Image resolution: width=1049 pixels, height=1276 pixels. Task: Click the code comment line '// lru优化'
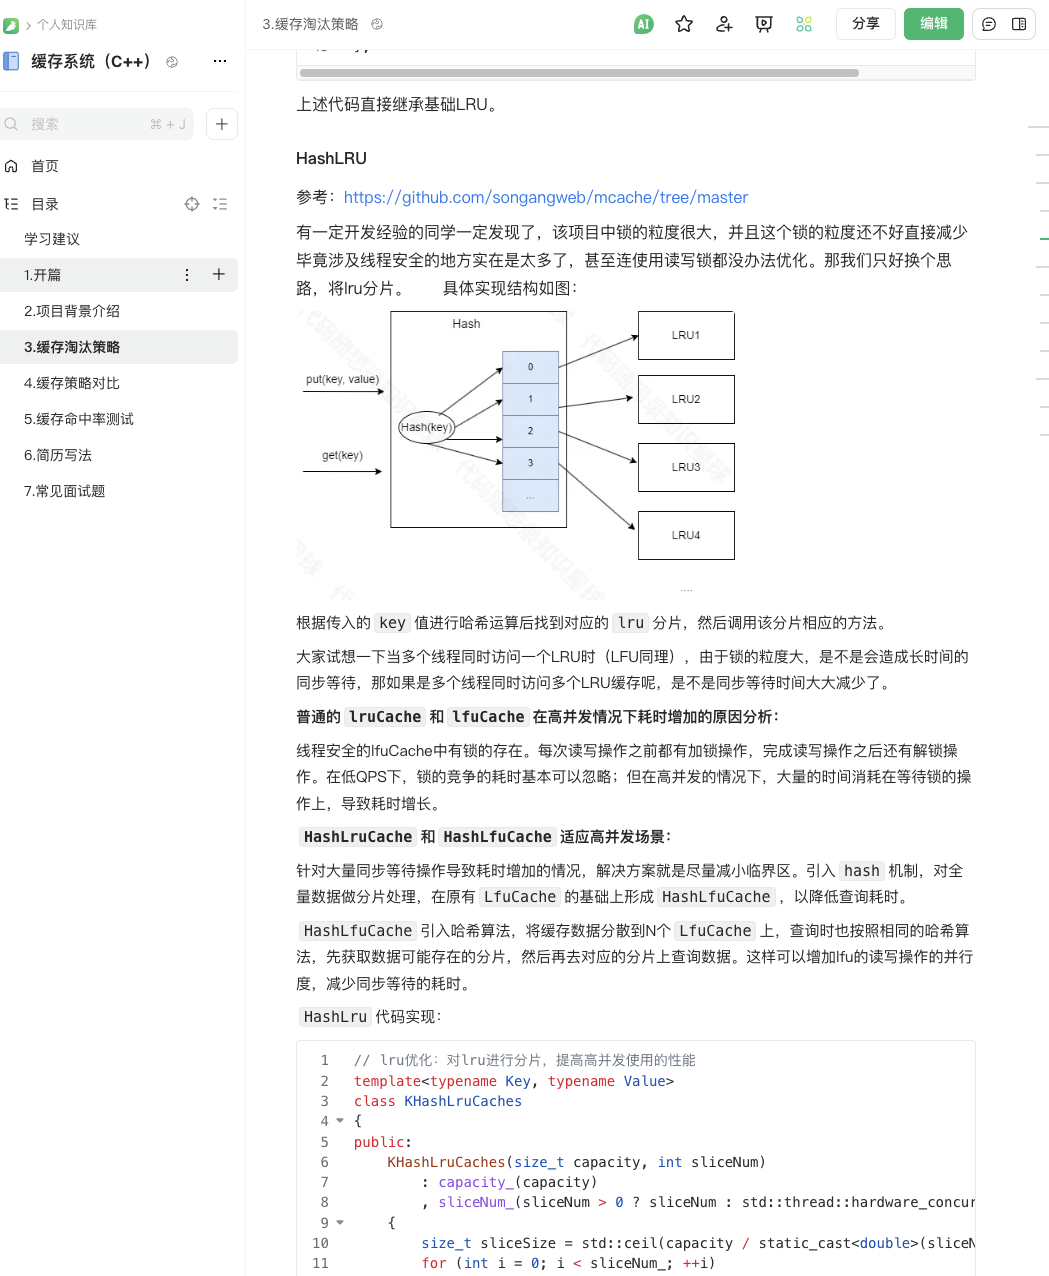pyautogui.click(x=525, y=1060)
